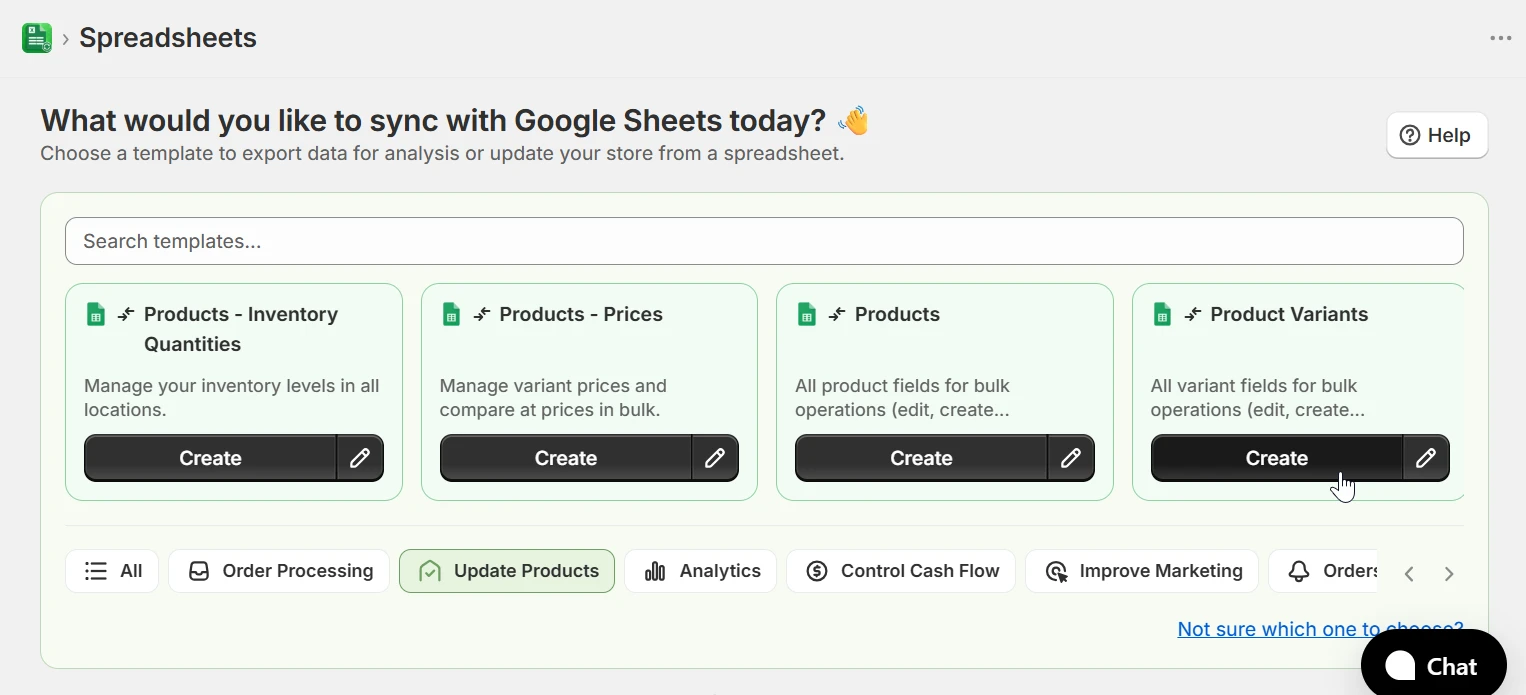1526x695 pixels.
Task: Select the Update Products tab
Action: [507, 571]
